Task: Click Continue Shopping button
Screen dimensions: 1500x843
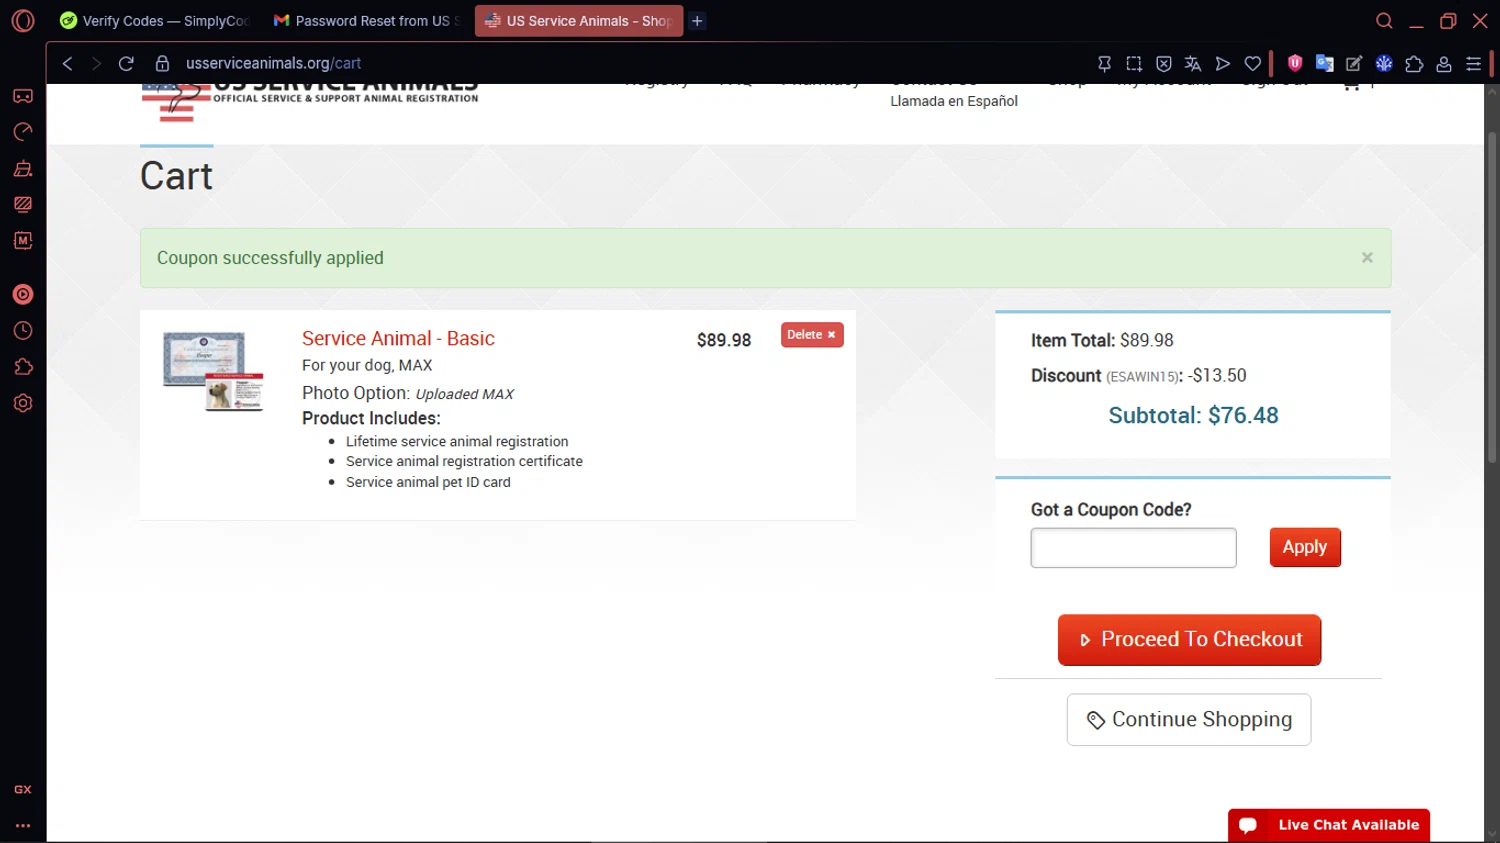Action: [x=1189, y=720]
